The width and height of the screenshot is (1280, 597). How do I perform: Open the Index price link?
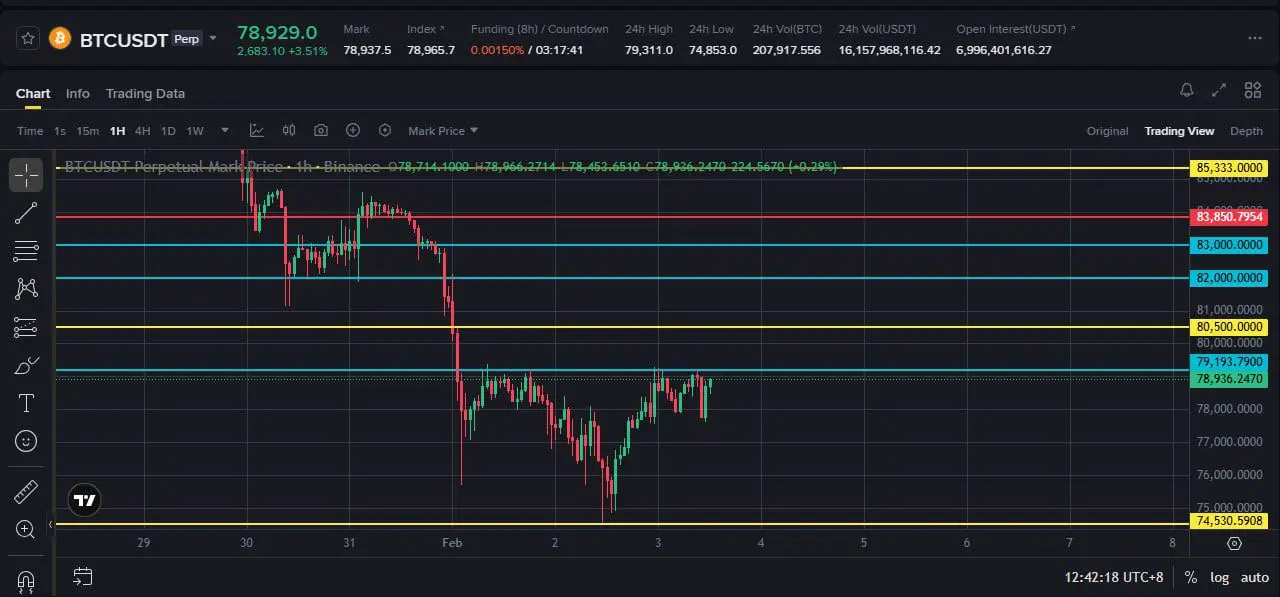click(426, 29)
